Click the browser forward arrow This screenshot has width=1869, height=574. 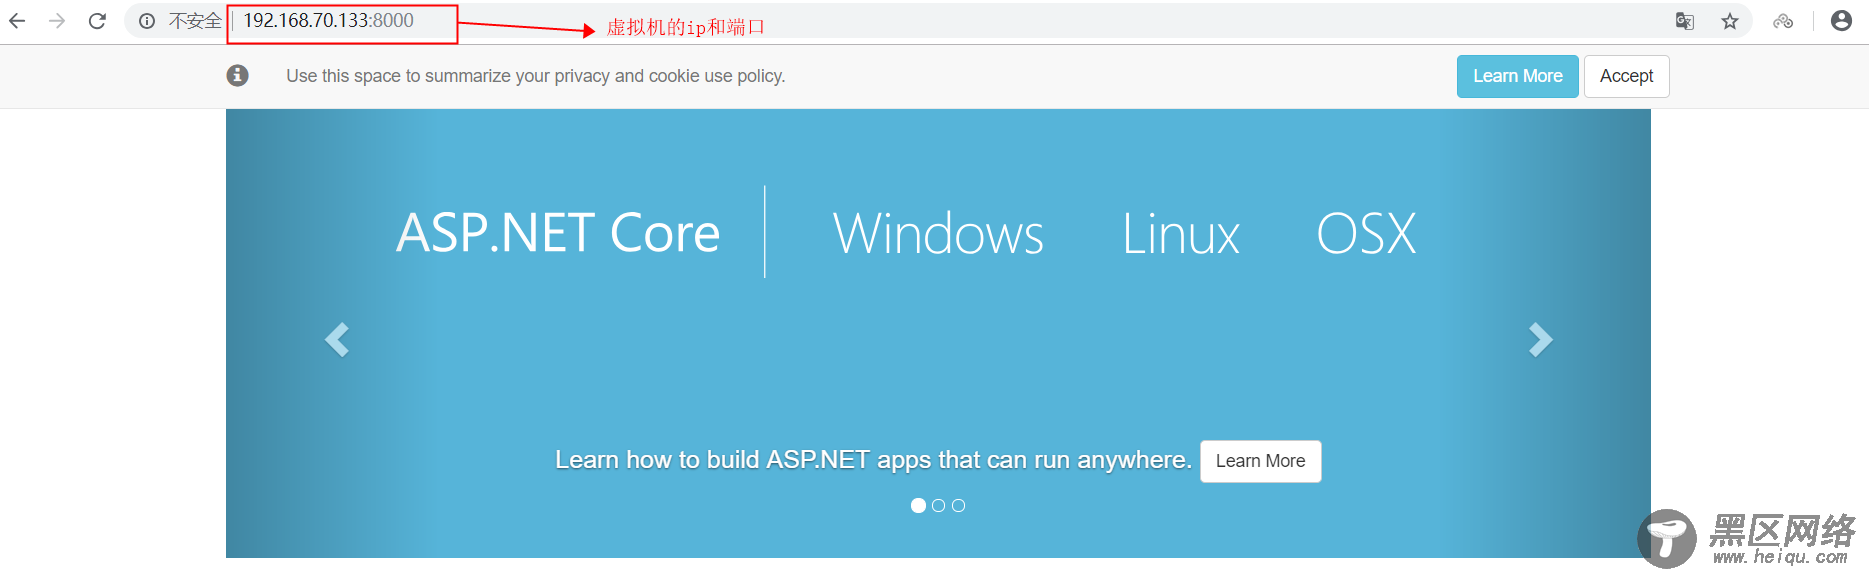[x=57, y=21]
